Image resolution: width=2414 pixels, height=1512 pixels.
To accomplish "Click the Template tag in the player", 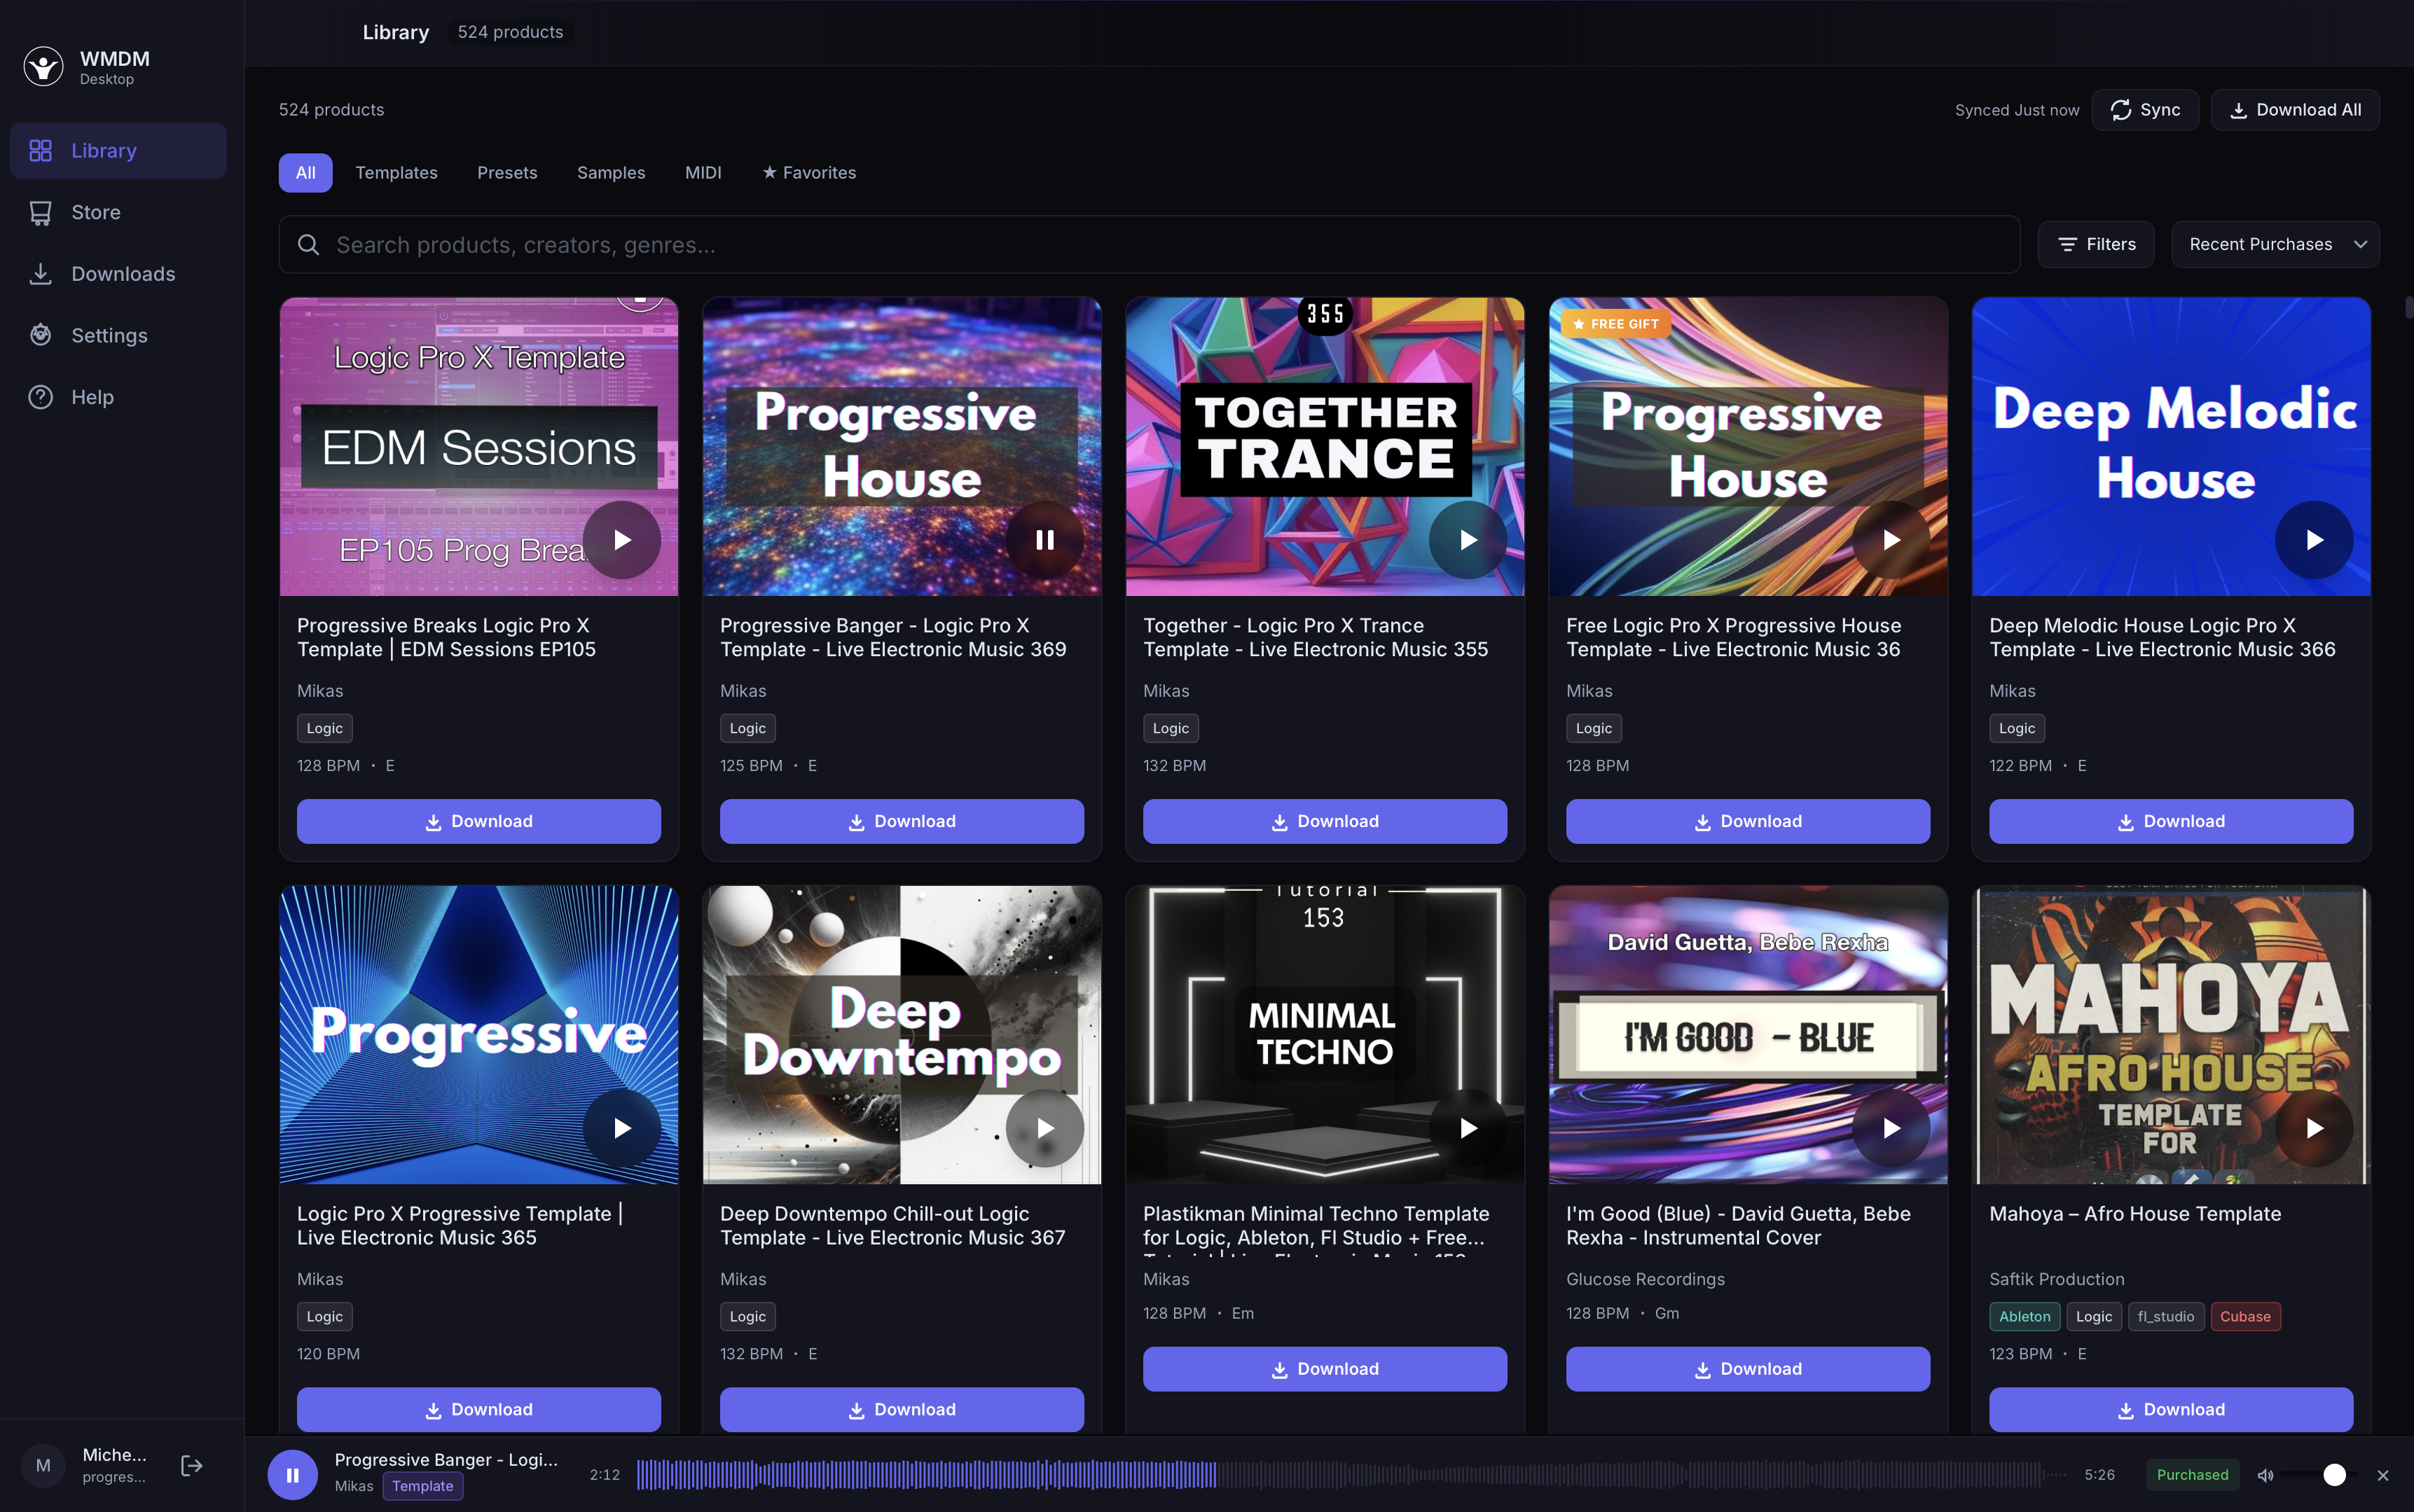I will 422,1486.
